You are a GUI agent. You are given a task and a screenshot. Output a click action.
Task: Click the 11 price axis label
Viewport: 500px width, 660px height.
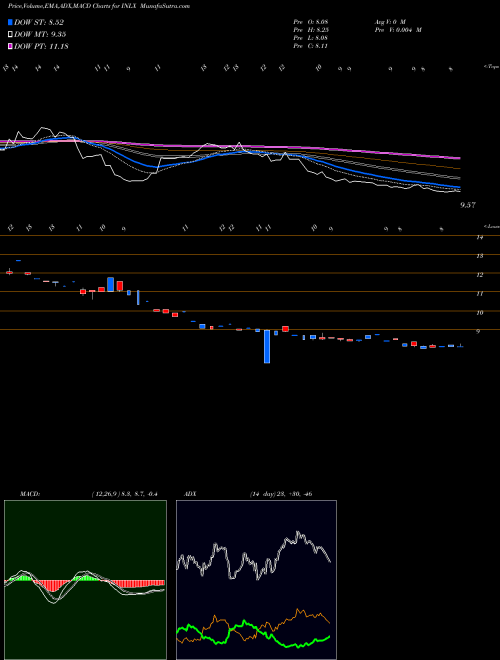(x=479, y=294)
